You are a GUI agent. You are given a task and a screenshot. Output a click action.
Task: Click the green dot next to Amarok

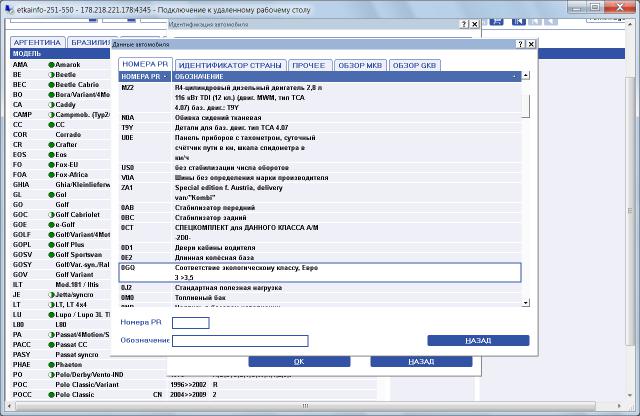tap(51, 65)
